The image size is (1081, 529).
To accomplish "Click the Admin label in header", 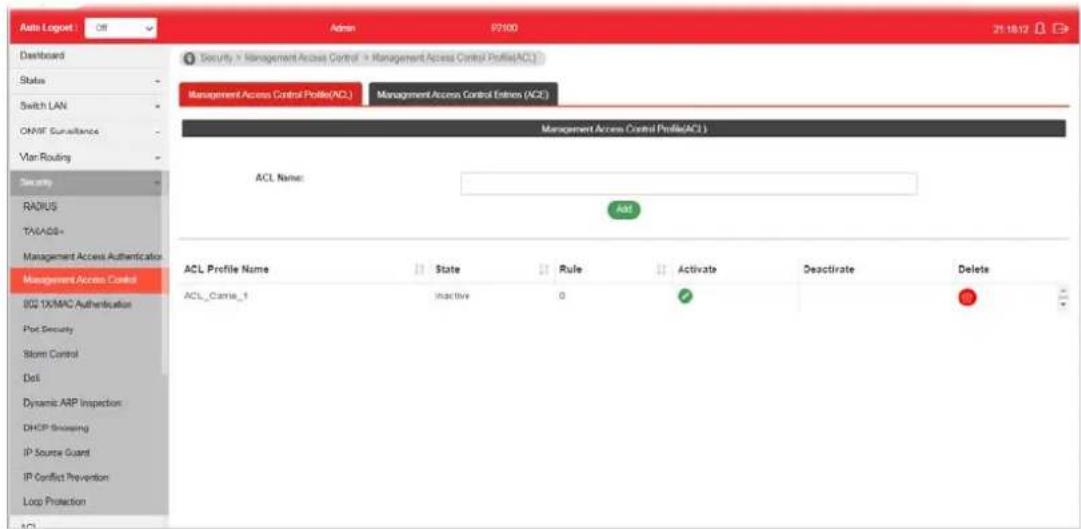I will coord(343,29).
